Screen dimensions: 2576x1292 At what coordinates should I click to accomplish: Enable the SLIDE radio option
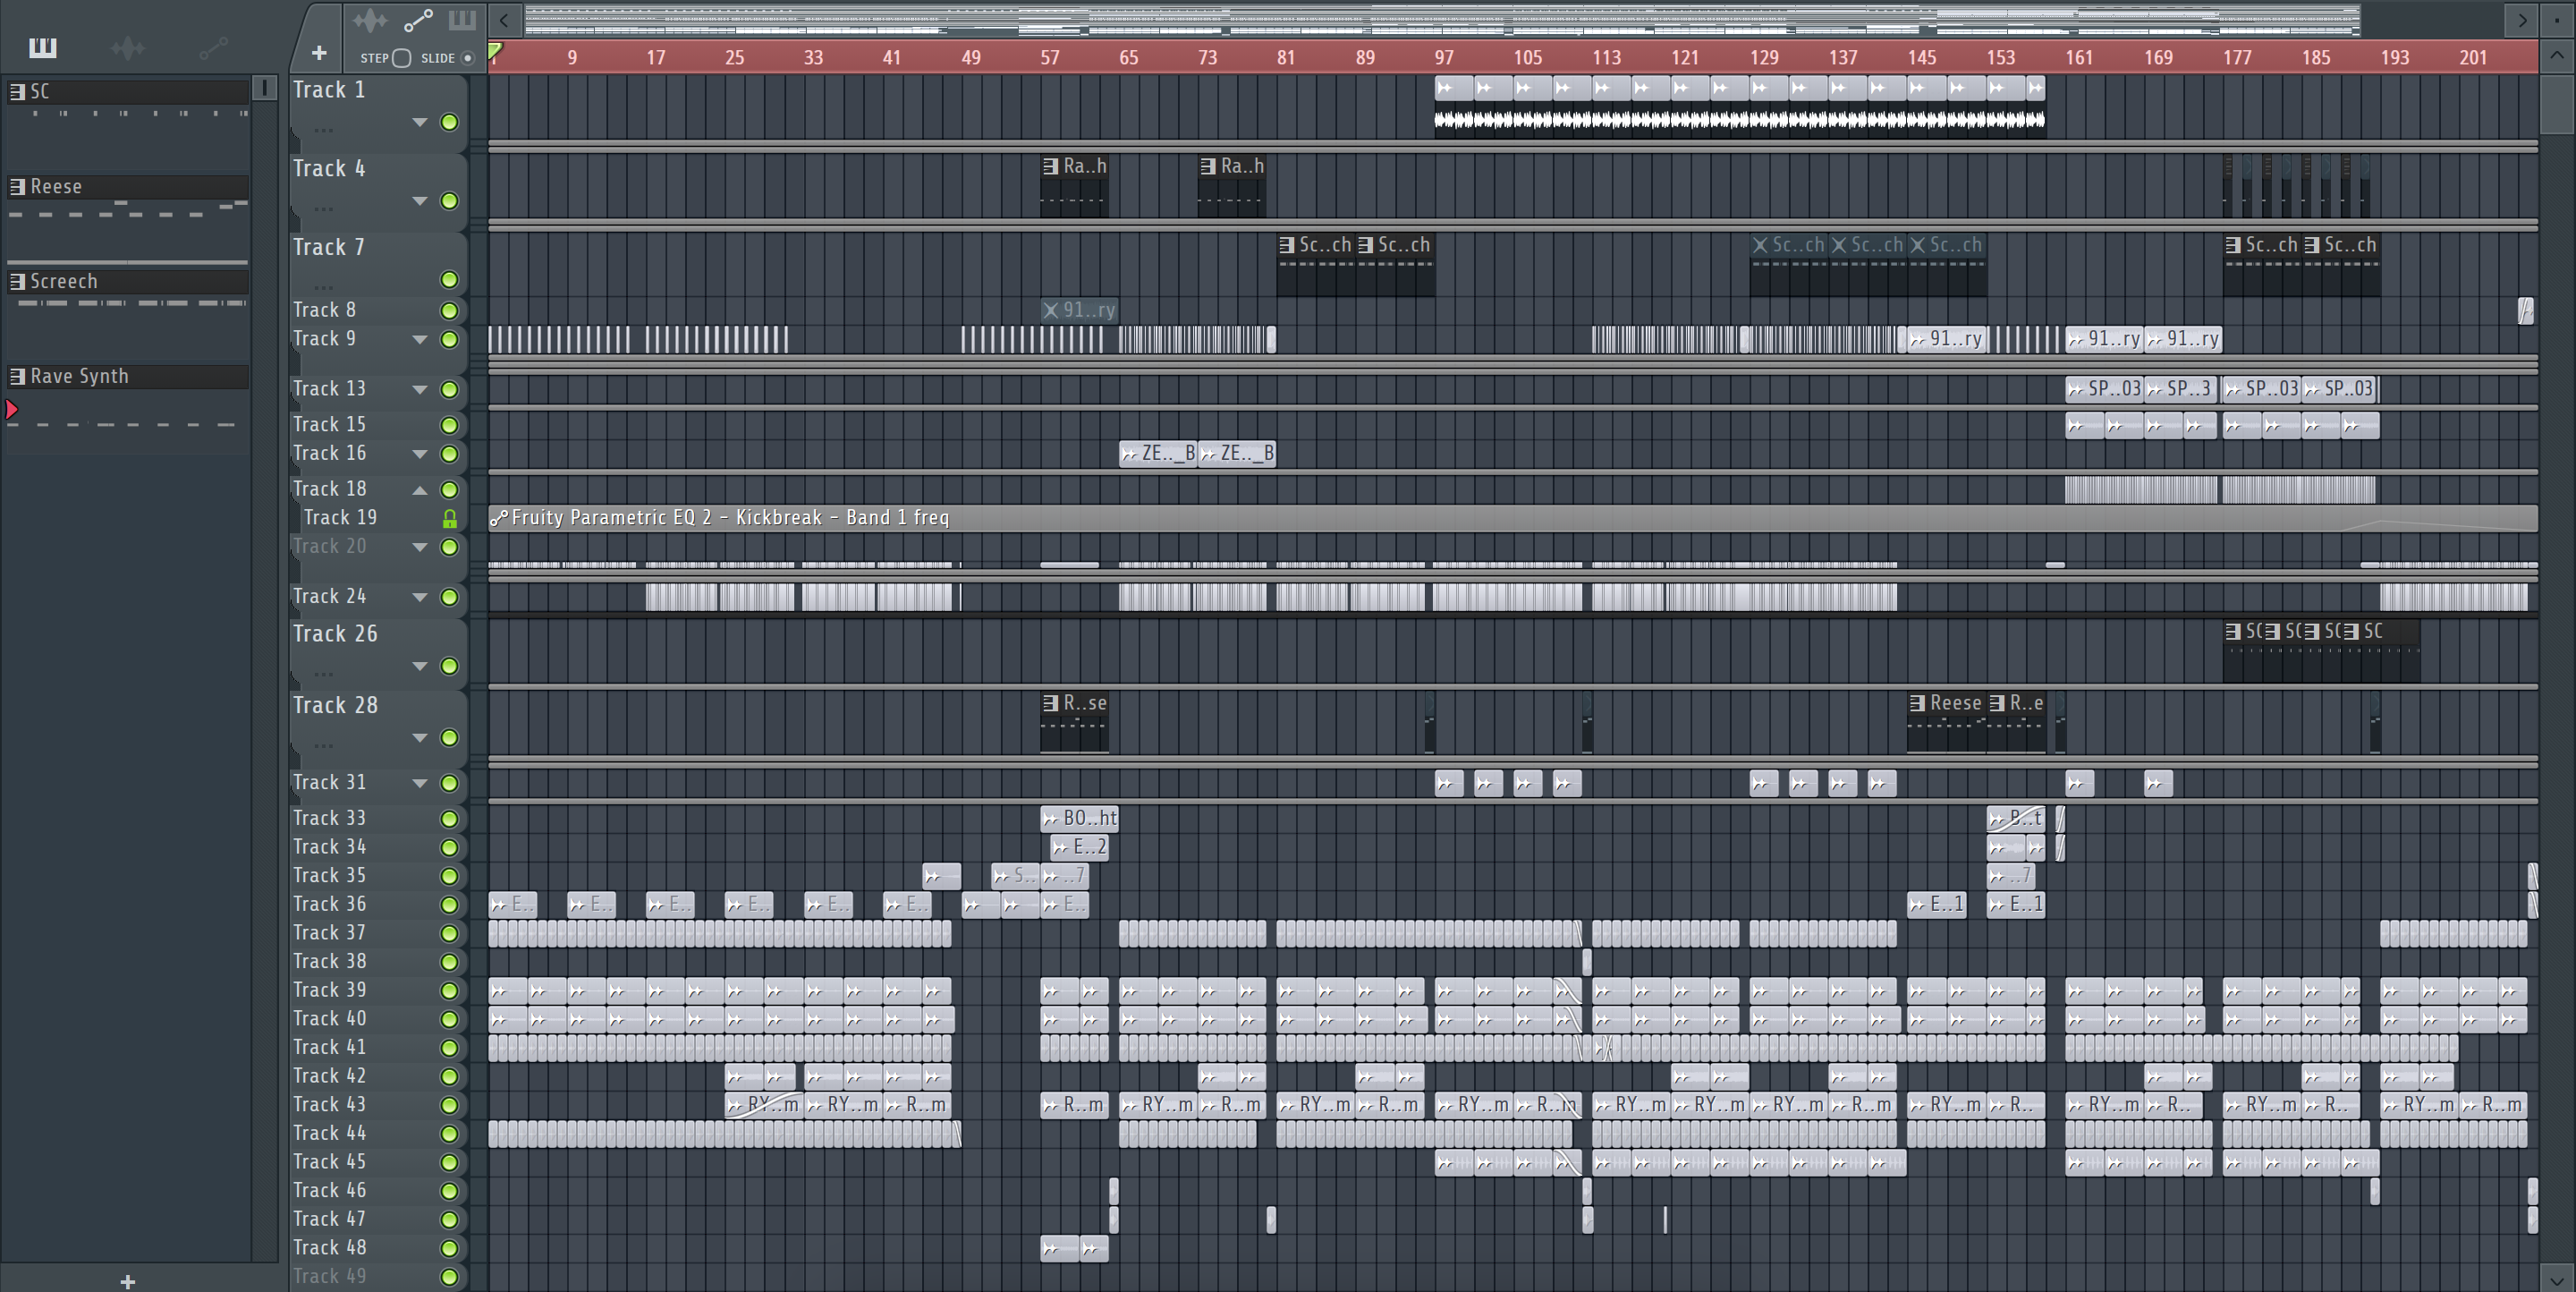(x=467, y=58)
